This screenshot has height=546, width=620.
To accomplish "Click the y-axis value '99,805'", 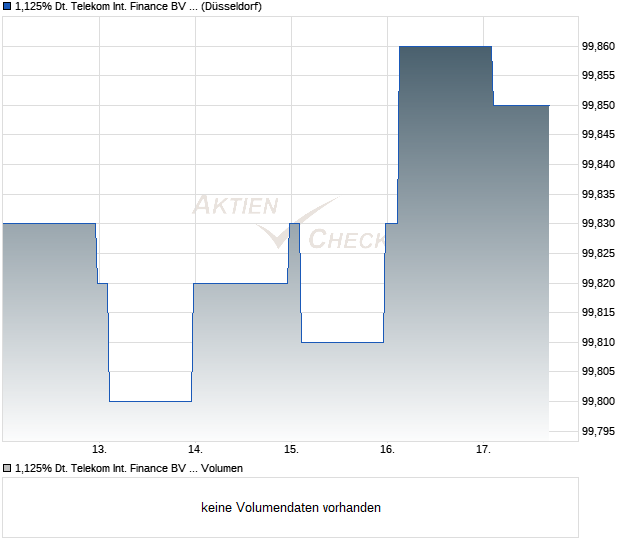I will tap(598, 371).
